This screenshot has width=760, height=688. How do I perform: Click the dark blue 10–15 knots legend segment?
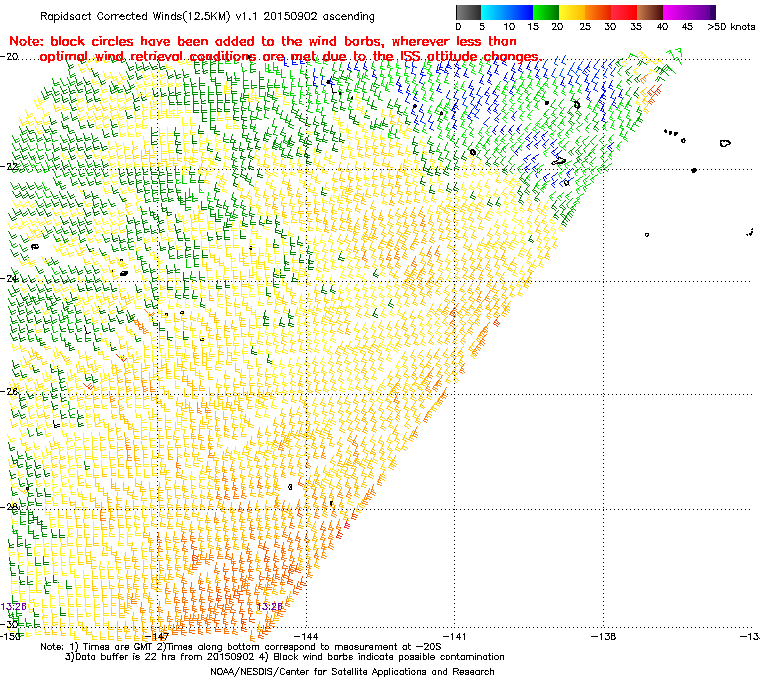point(520,12)
